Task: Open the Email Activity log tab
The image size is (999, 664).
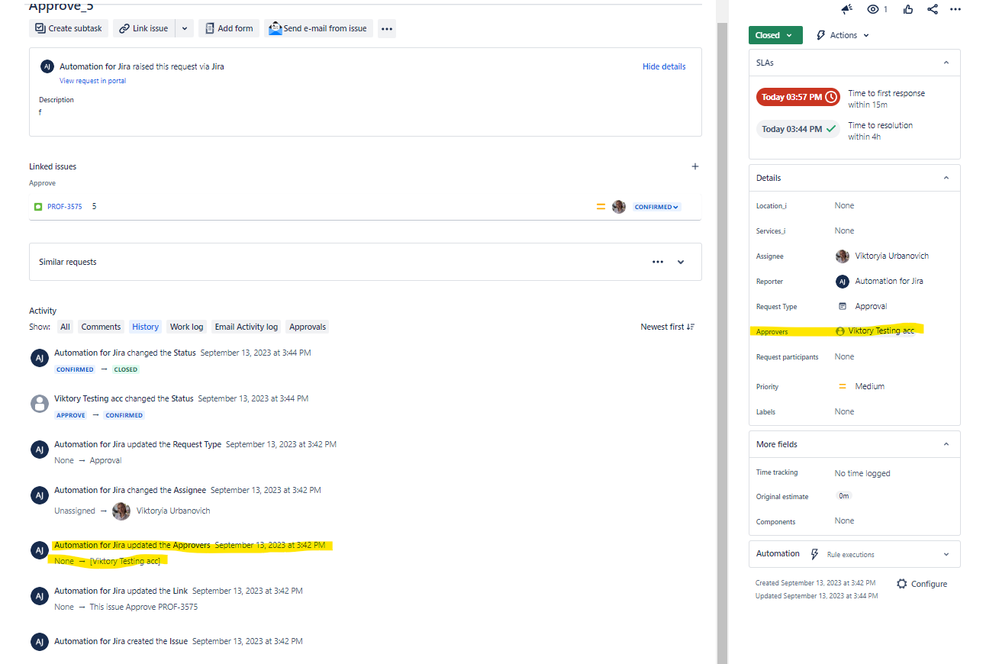Action: click(246, 327)
